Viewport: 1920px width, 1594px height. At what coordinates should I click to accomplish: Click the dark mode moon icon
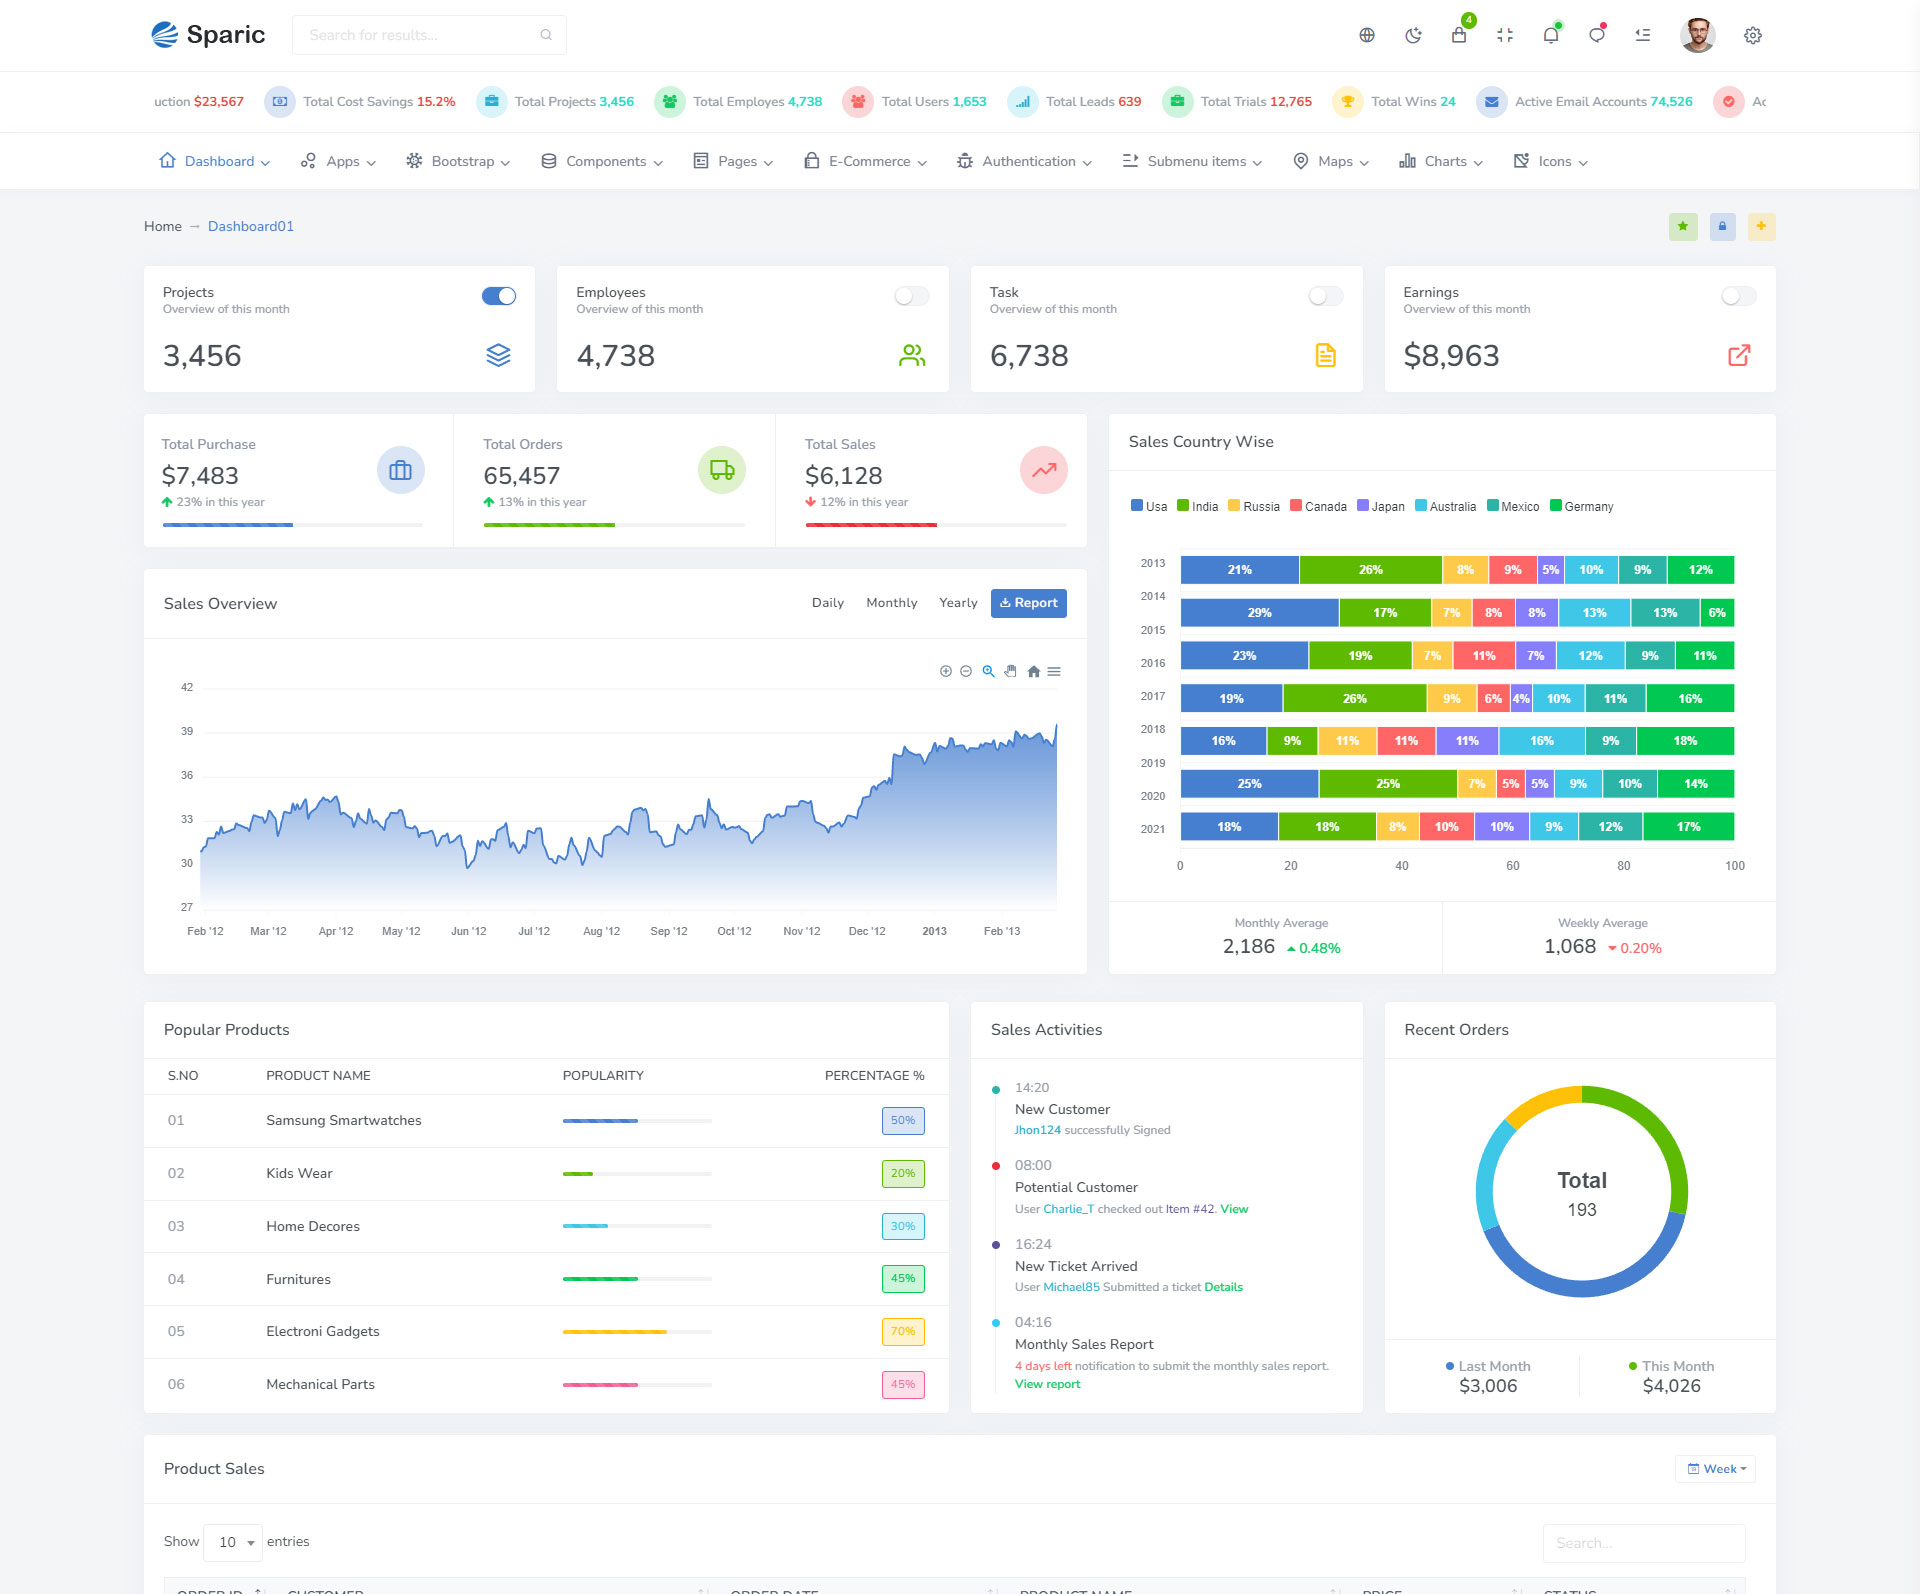(x=1413, y=35)
